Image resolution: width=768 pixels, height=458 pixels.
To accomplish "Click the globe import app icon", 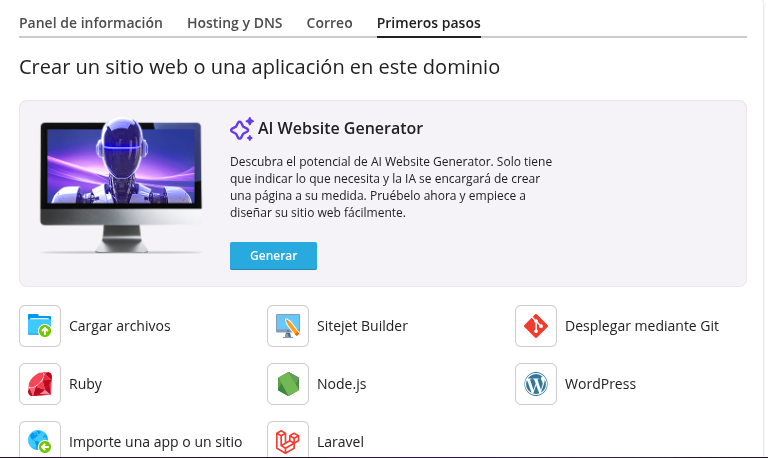I will 40,441.
